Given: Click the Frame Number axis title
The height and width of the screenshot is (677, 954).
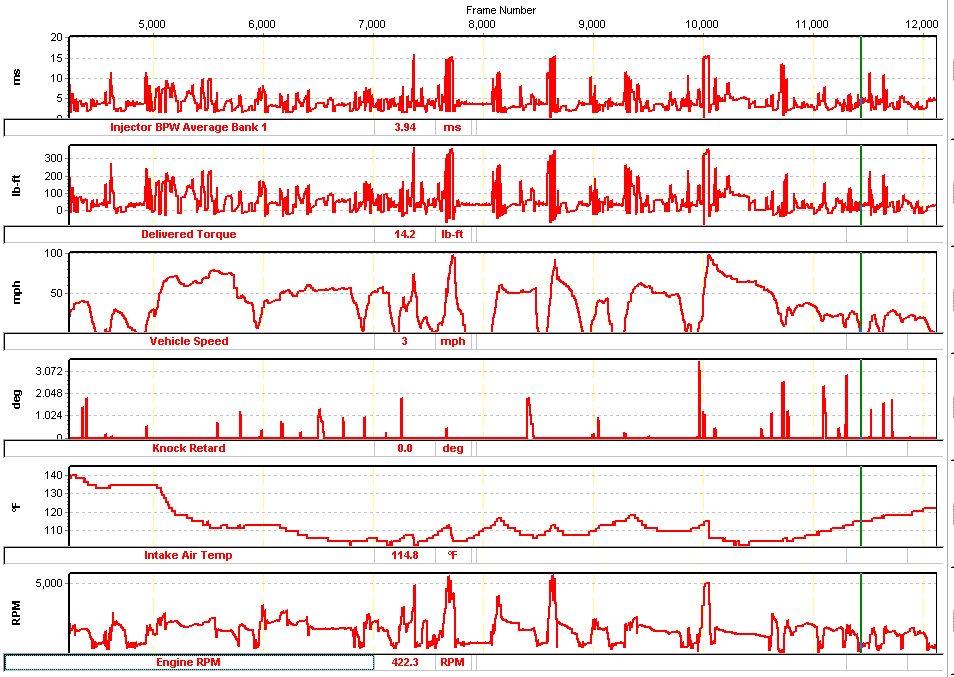Looking at the screenshot, I should click(501, 10).
